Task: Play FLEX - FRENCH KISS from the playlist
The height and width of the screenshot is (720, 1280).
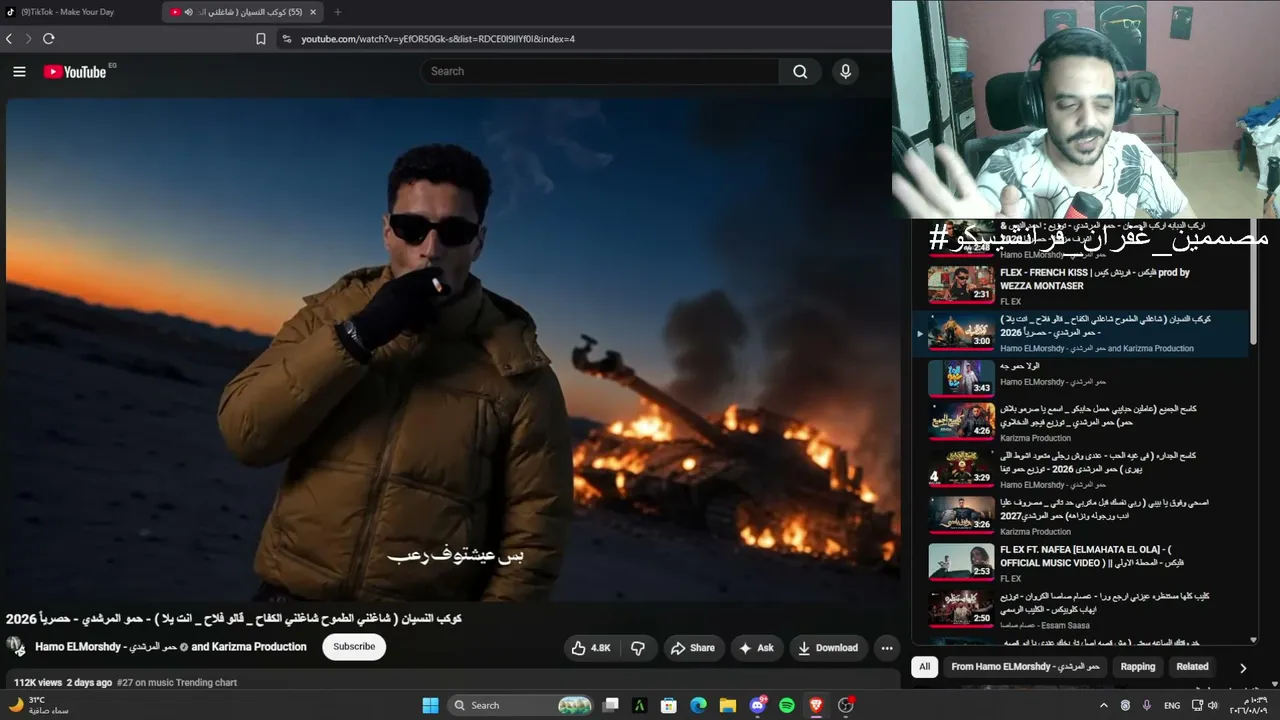Action: [x=1081, y=285]
